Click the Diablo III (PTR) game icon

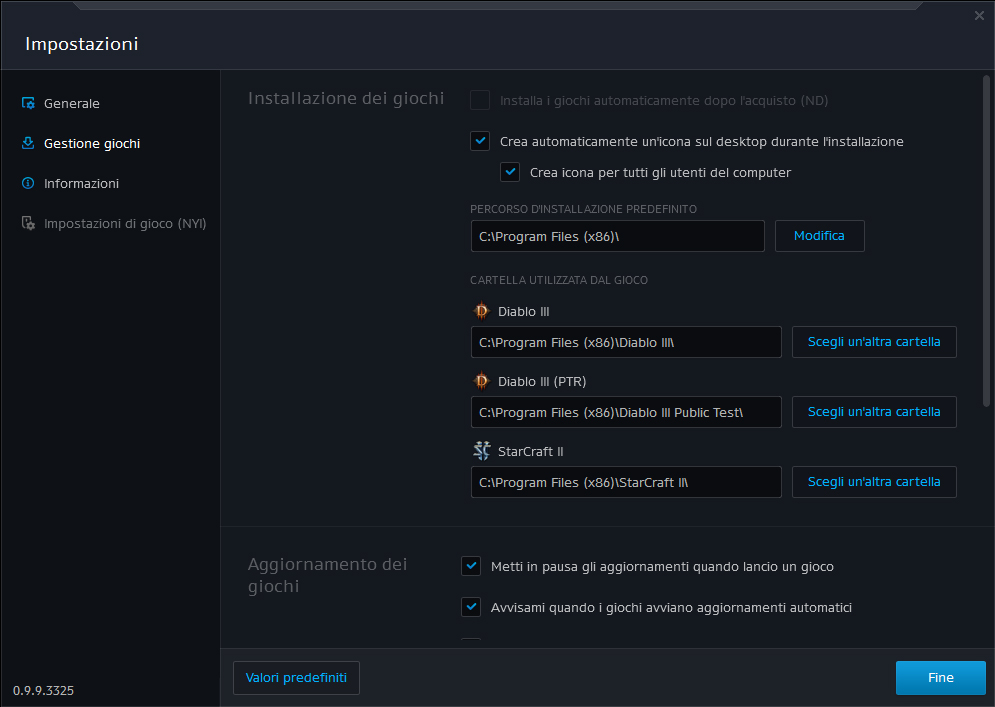tap(481, 381)
